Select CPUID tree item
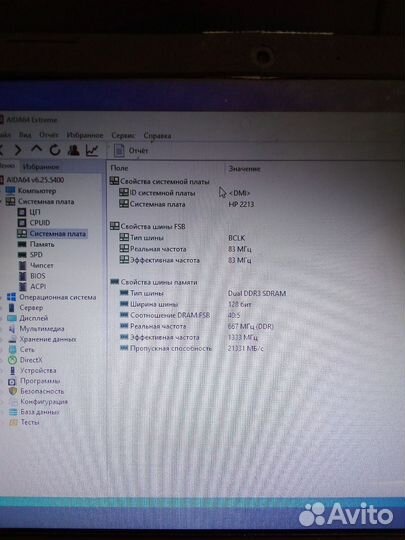The width and height of the screenshot is (405, 540). pos(40,222)
